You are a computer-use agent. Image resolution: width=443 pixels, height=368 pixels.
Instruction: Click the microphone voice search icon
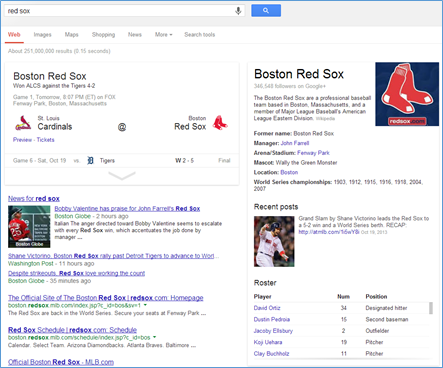point(238,11)
